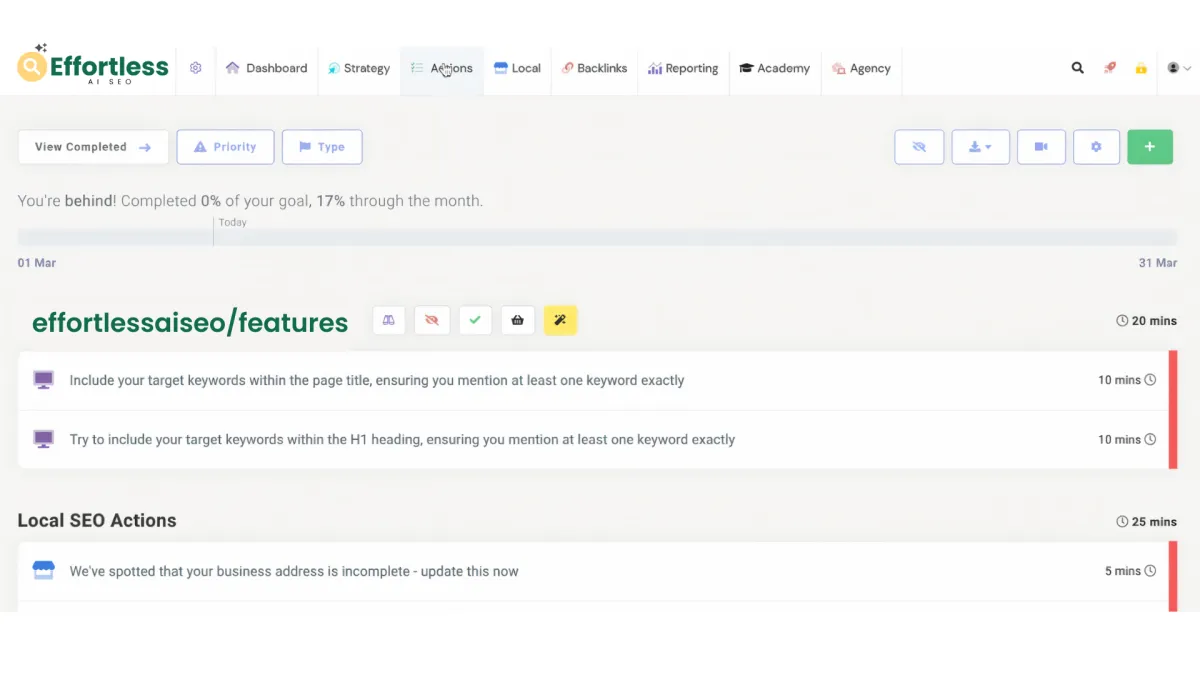The height and width of the screenshot is (675, 1200).
Task: Switch to the Local tab
Action: click(517, 68)
